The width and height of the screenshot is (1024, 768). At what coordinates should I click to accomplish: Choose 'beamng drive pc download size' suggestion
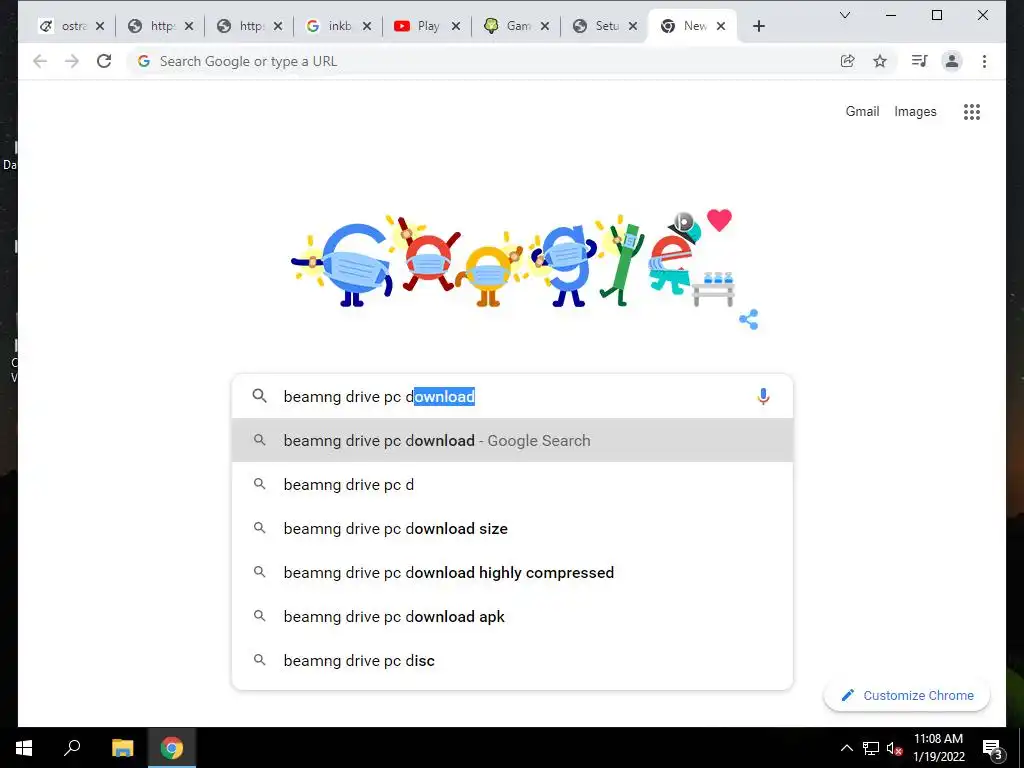pyautogui.click(x=513, y=528)
